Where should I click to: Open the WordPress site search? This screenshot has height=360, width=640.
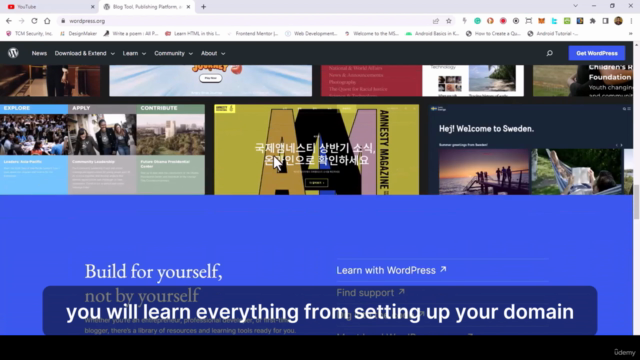(549, 53)
